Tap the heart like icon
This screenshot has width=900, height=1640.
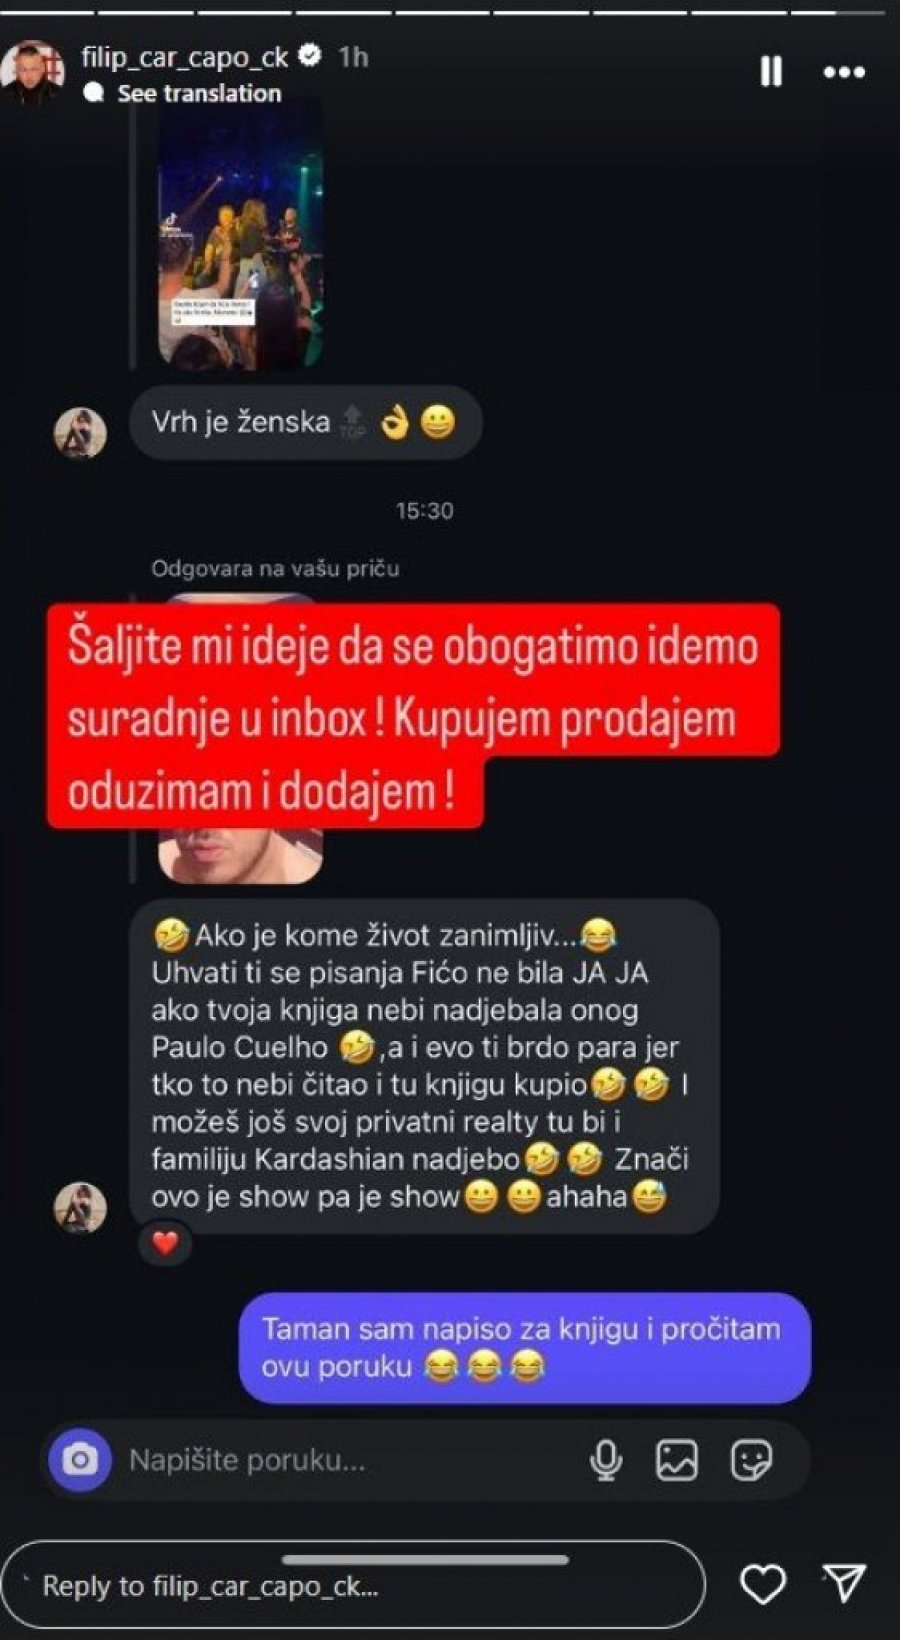762,1583
